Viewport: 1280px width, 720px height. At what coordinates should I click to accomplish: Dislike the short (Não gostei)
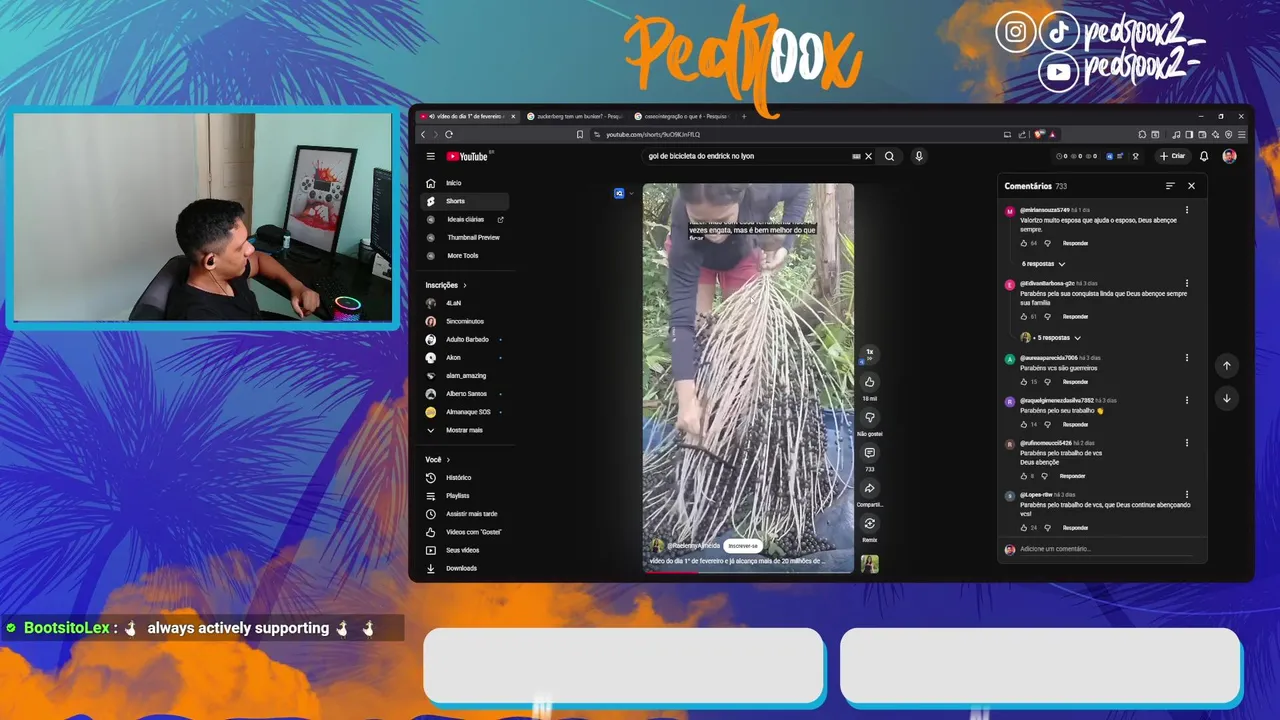(x=869, y=417)
